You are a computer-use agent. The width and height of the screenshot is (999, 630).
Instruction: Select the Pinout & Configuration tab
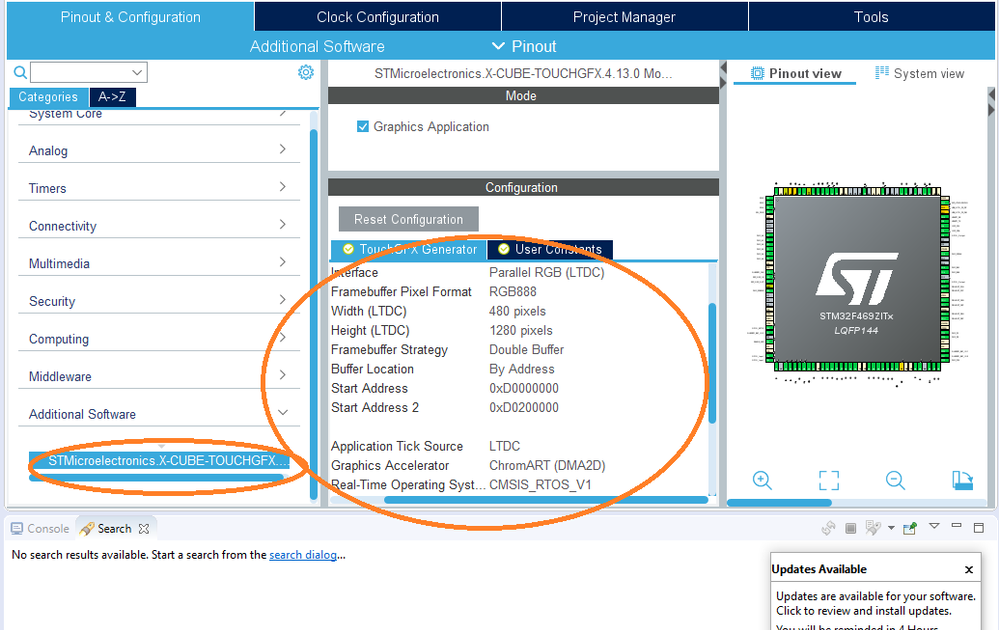tap(131, 17)
